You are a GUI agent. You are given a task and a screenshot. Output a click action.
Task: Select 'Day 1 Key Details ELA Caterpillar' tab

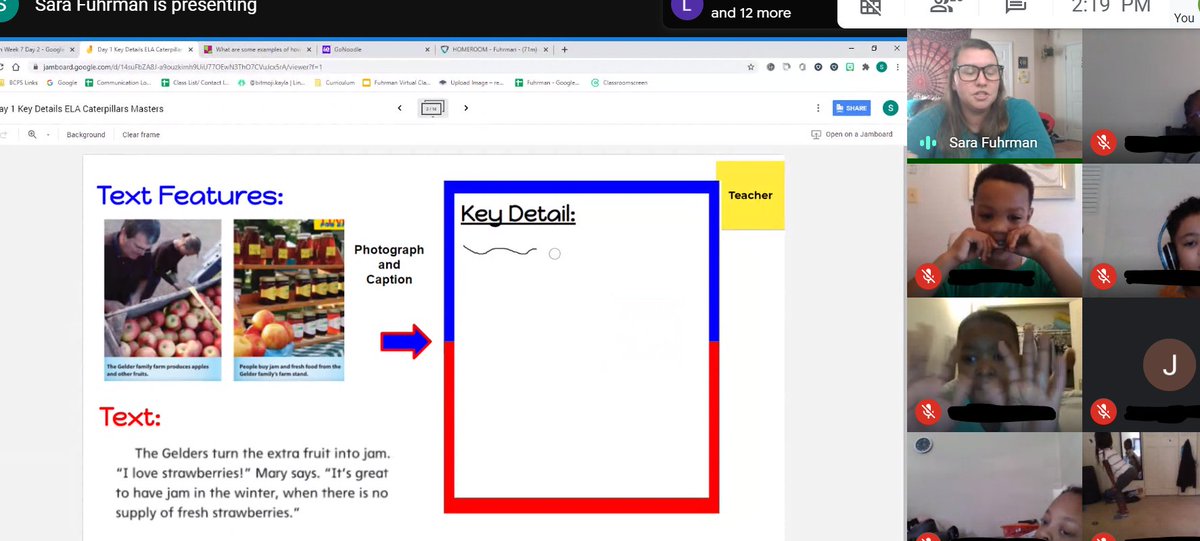tap(139, 49)
